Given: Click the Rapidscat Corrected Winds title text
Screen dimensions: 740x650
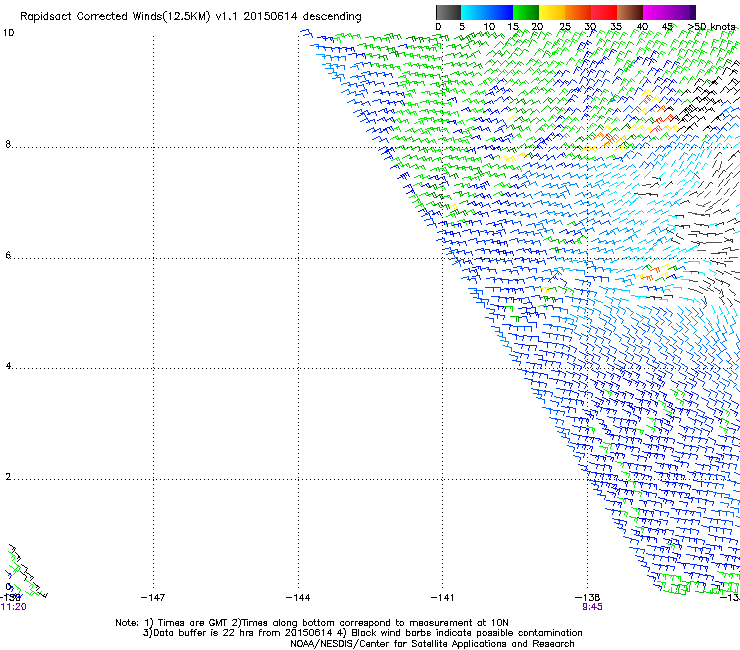Looking at the screenshot, I should [x=191, y=17].
